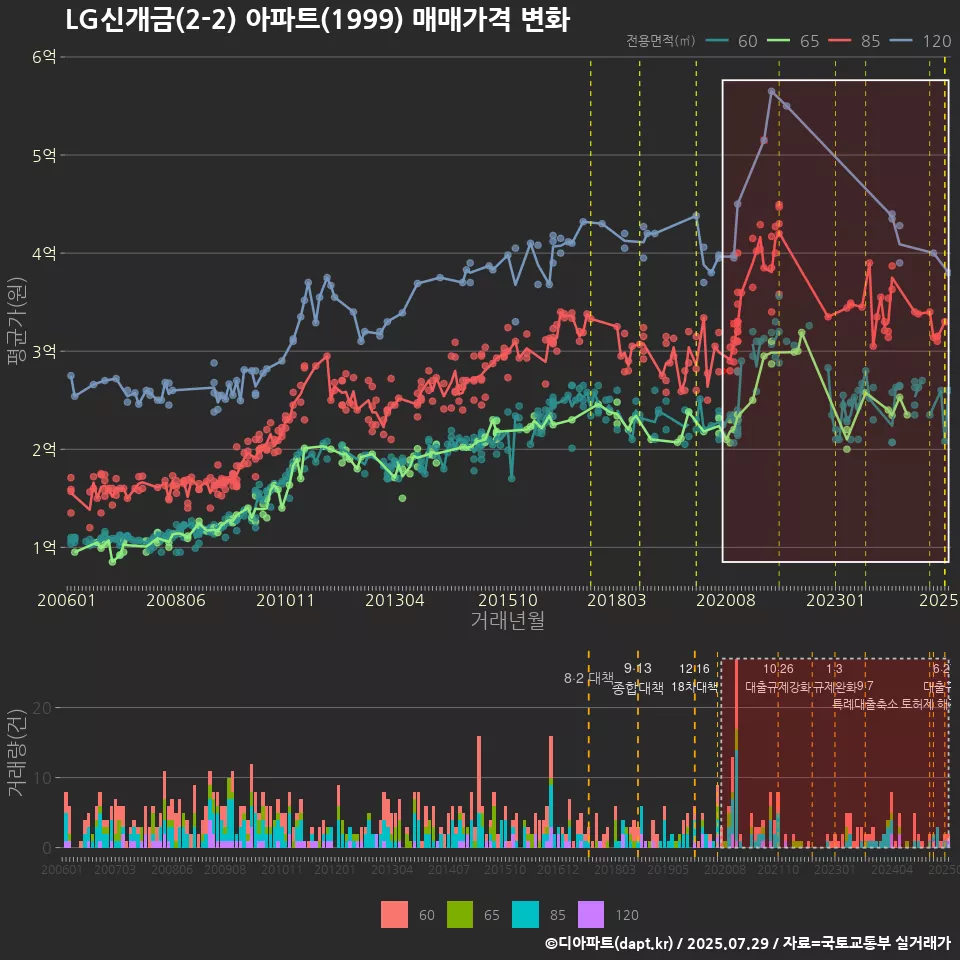Click the '8·2 대책' policy annotation
Viewport: 960px width, 960px height.
point(588,678)
